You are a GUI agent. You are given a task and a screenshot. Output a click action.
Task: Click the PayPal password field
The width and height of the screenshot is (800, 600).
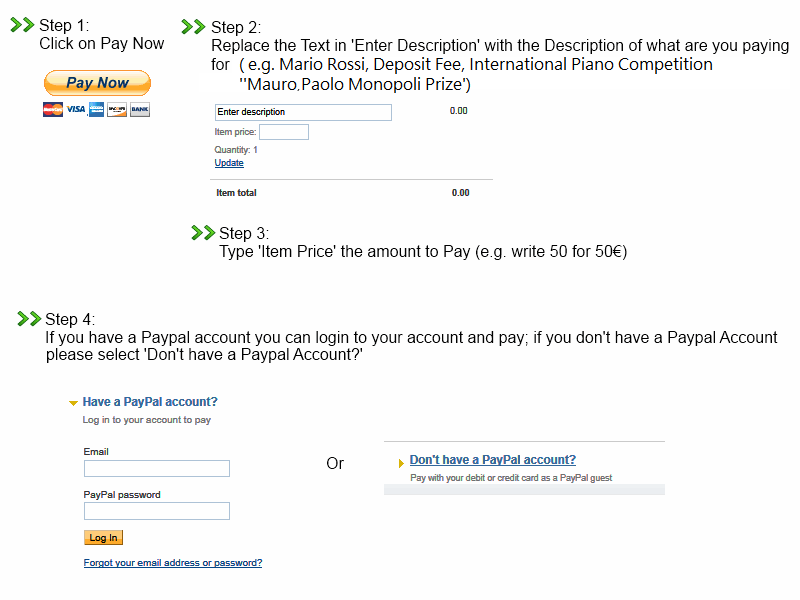(x=157, y=511)
